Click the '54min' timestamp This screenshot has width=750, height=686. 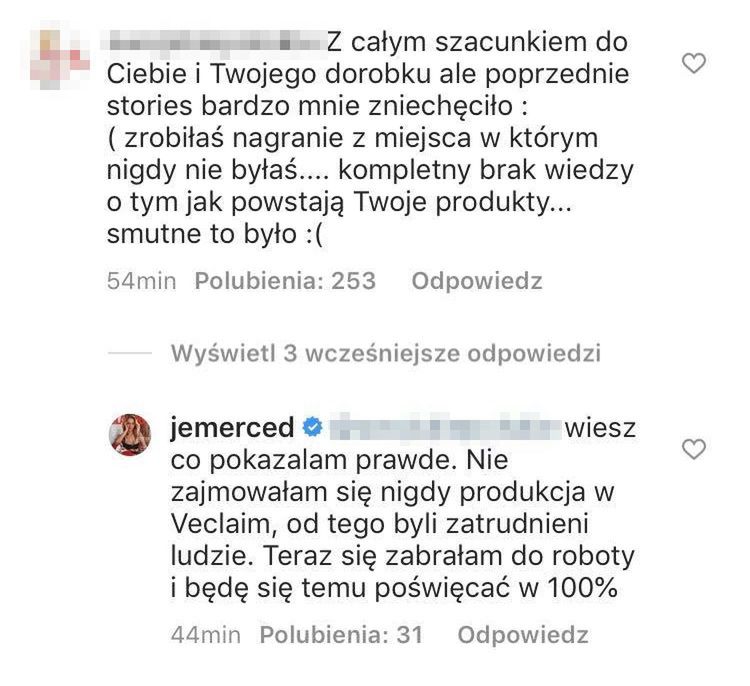pyautogui.click(x=141, y=281)
